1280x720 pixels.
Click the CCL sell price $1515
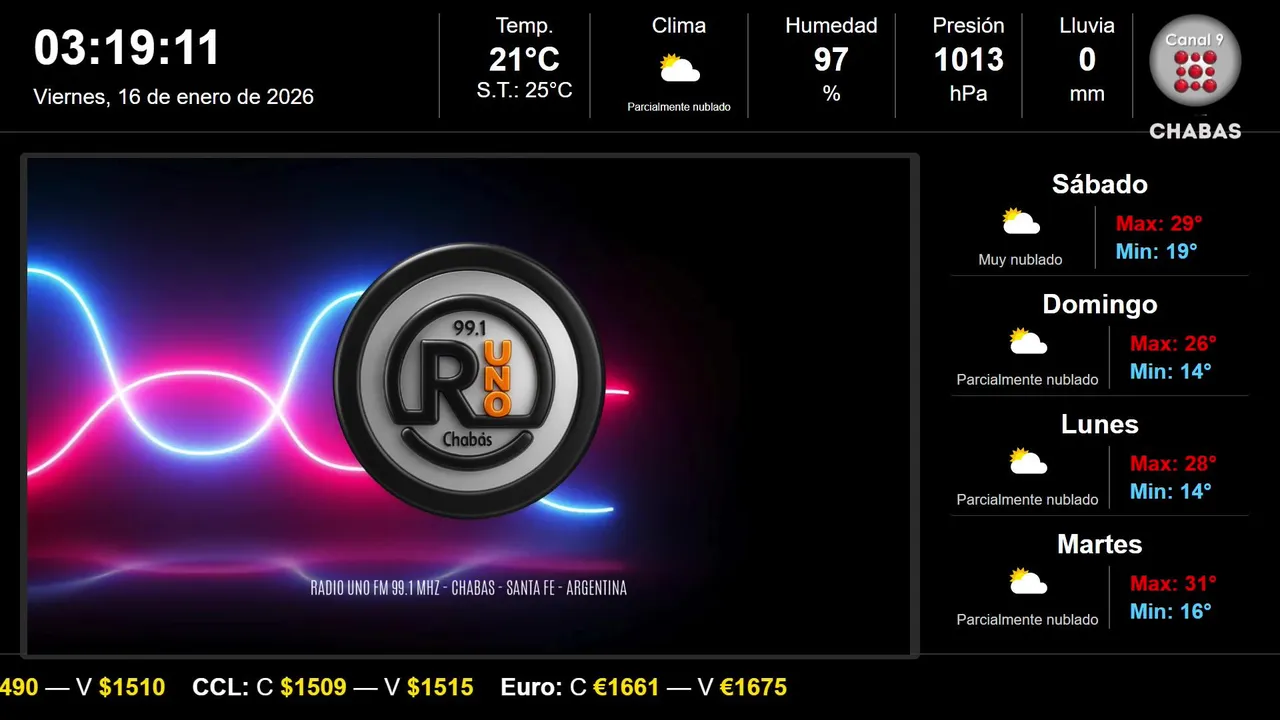[440, 688]
